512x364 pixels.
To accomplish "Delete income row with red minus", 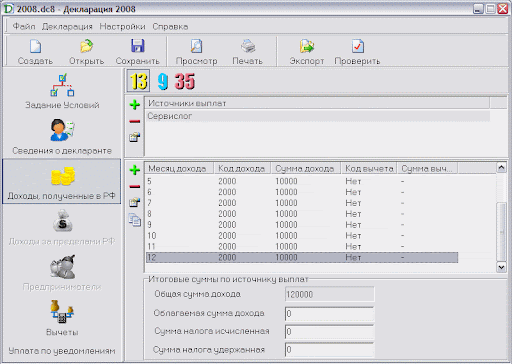I will pyautogui.click(x=135, y=186).
